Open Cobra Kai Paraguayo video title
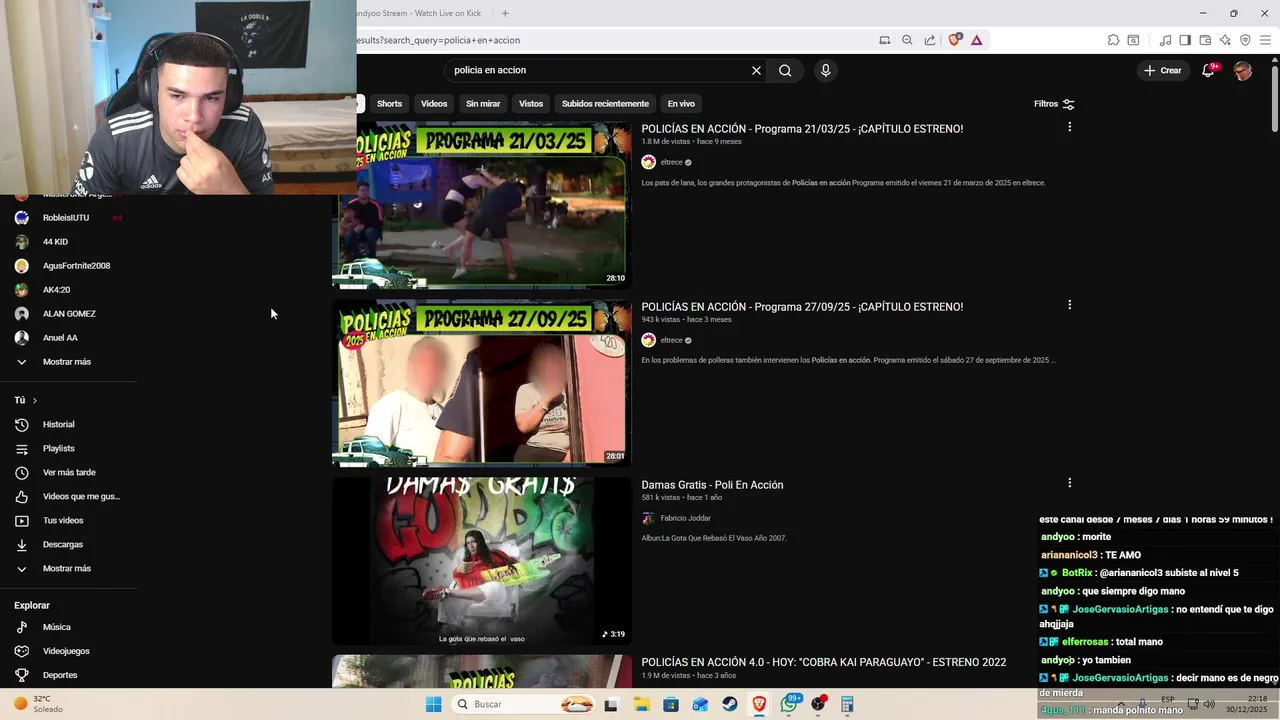This screenshot has width=1280, height=720. click(x=823, y=662)
